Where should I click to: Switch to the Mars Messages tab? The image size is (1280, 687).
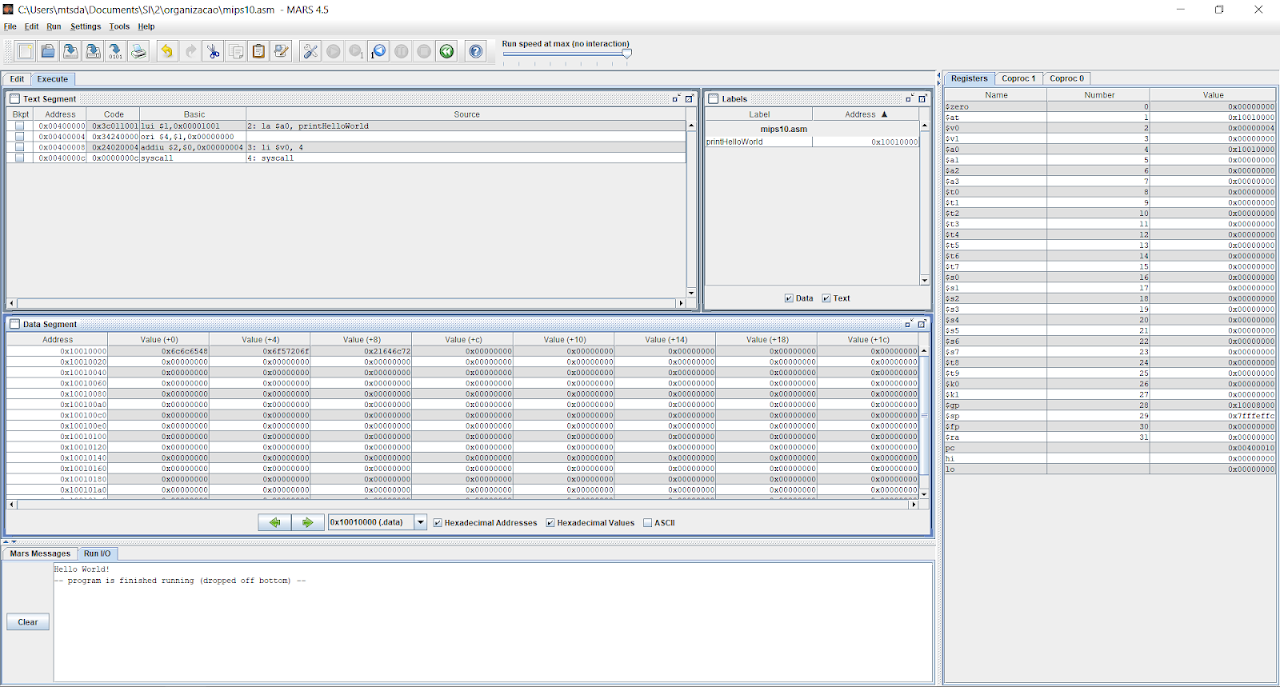tap(40, 553)
